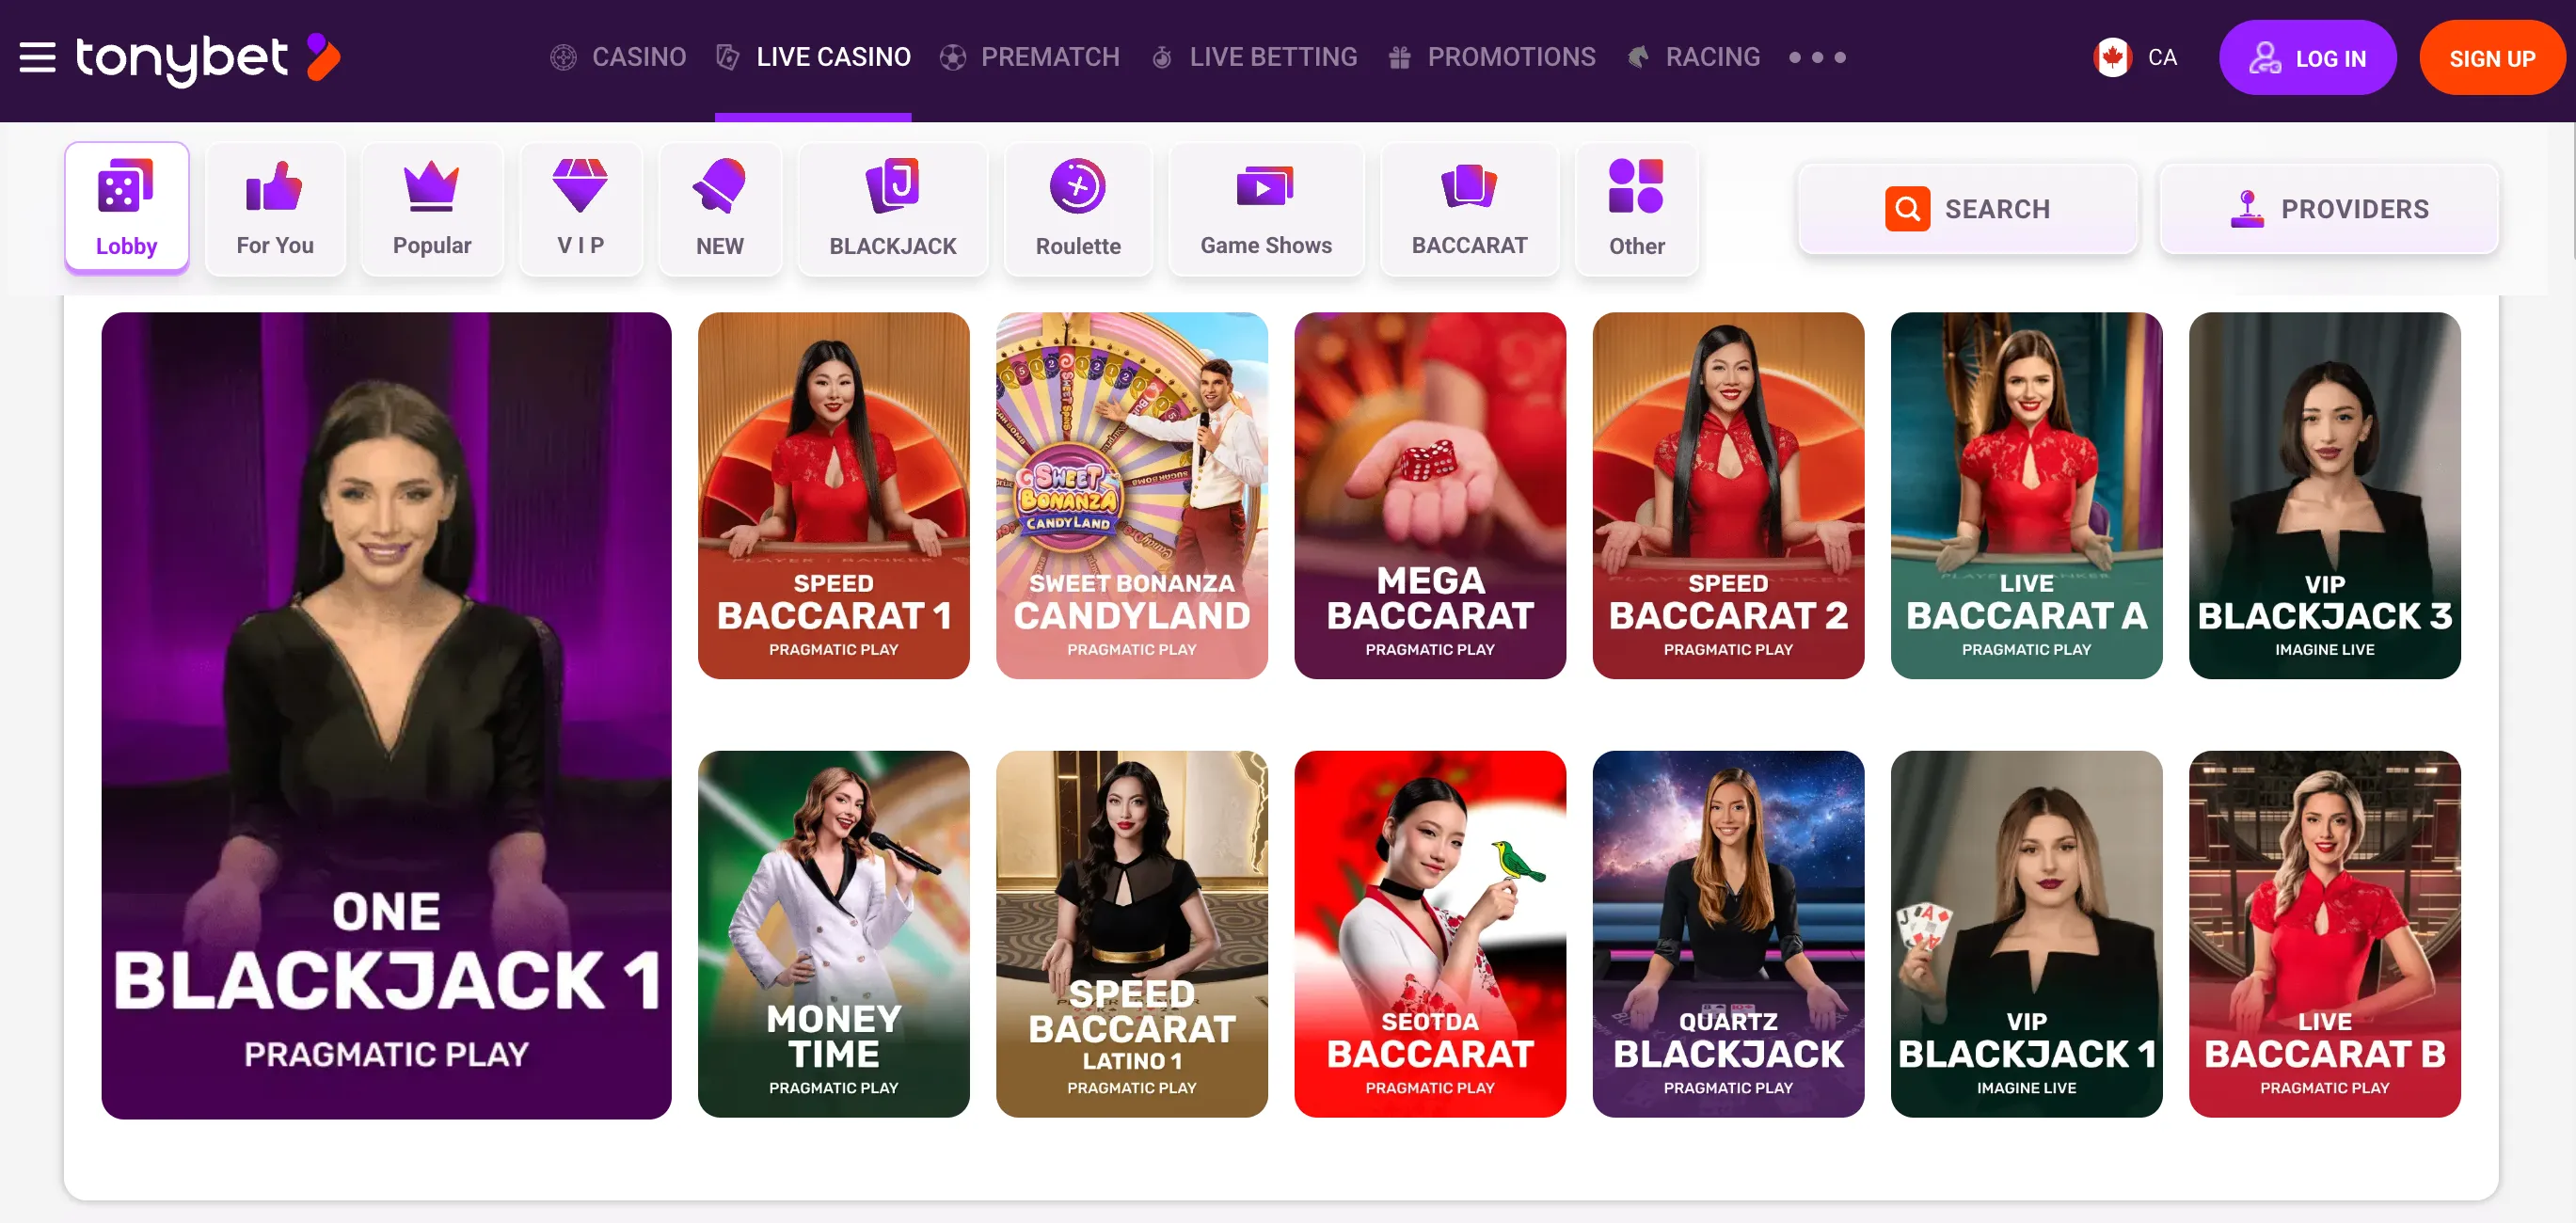Click the SEARCH button

coord(1967,209)
